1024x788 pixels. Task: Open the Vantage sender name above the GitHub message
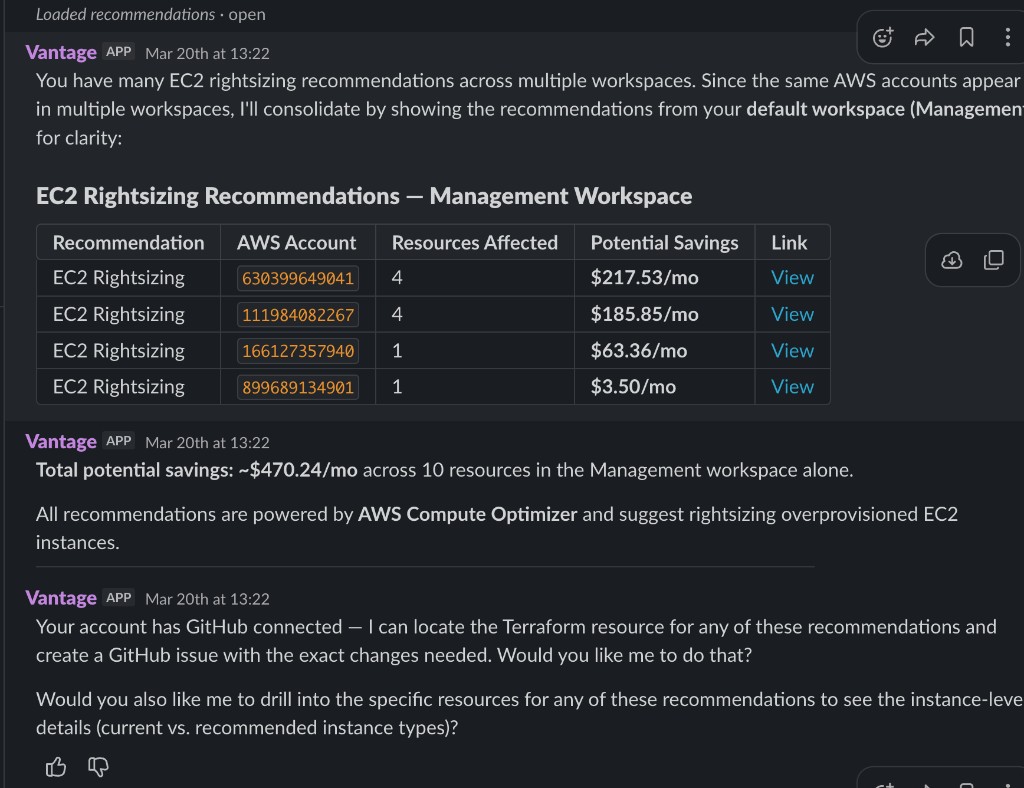click(x=61, y=598)
